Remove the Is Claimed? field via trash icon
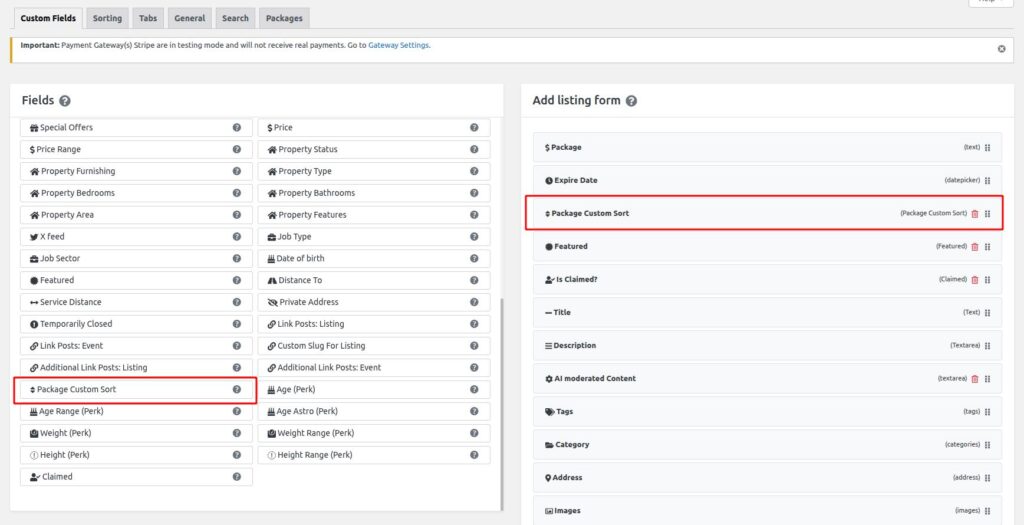This screenshot has width=1024, height=525. (x=975, y=280)
